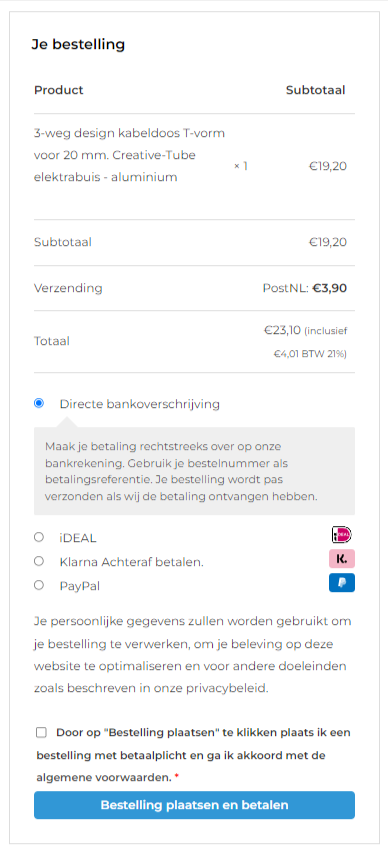Click the iDEAL payment logo icon

click(342, 535)
